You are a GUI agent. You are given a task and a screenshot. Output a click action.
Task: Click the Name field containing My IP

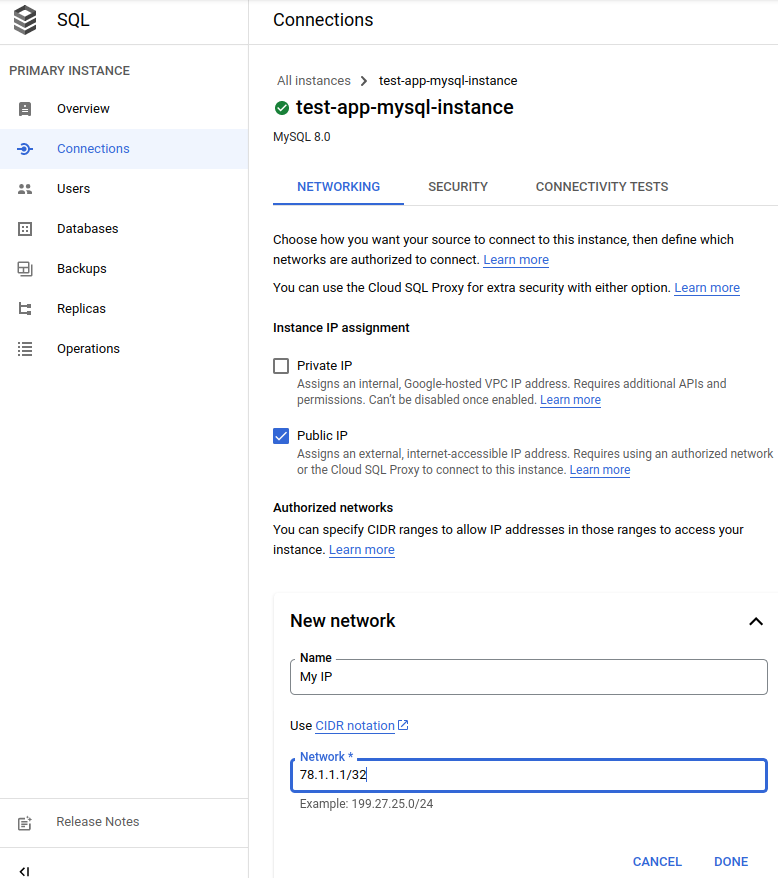[528, 677]
